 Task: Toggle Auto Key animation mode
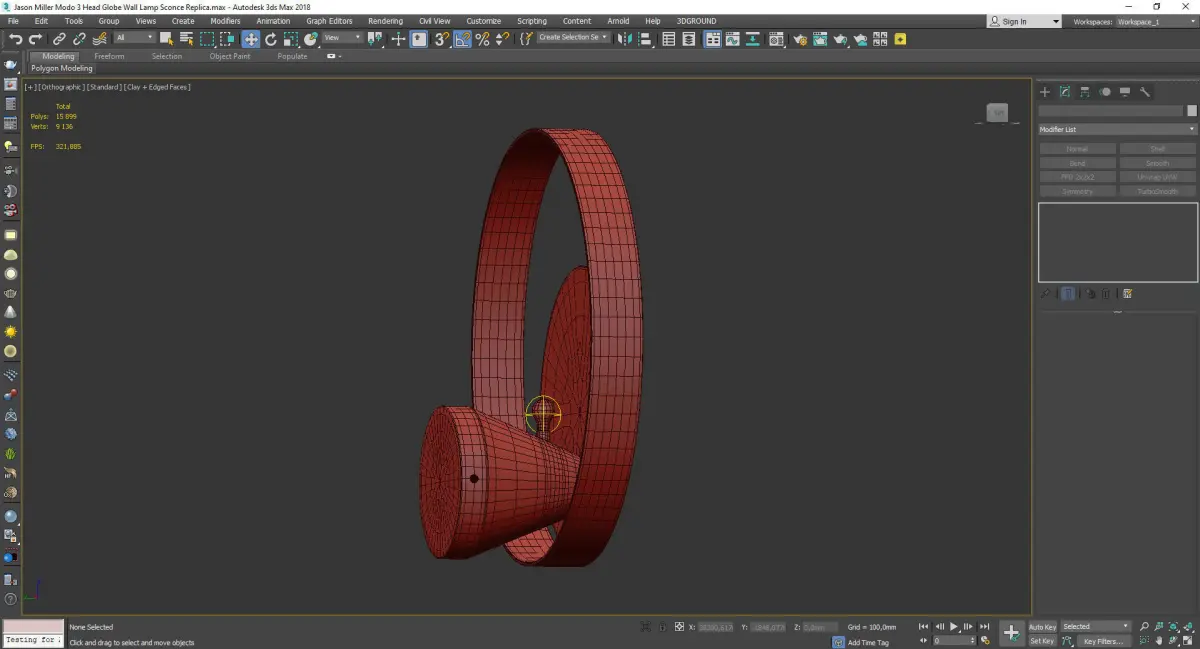coord(1042,627)
